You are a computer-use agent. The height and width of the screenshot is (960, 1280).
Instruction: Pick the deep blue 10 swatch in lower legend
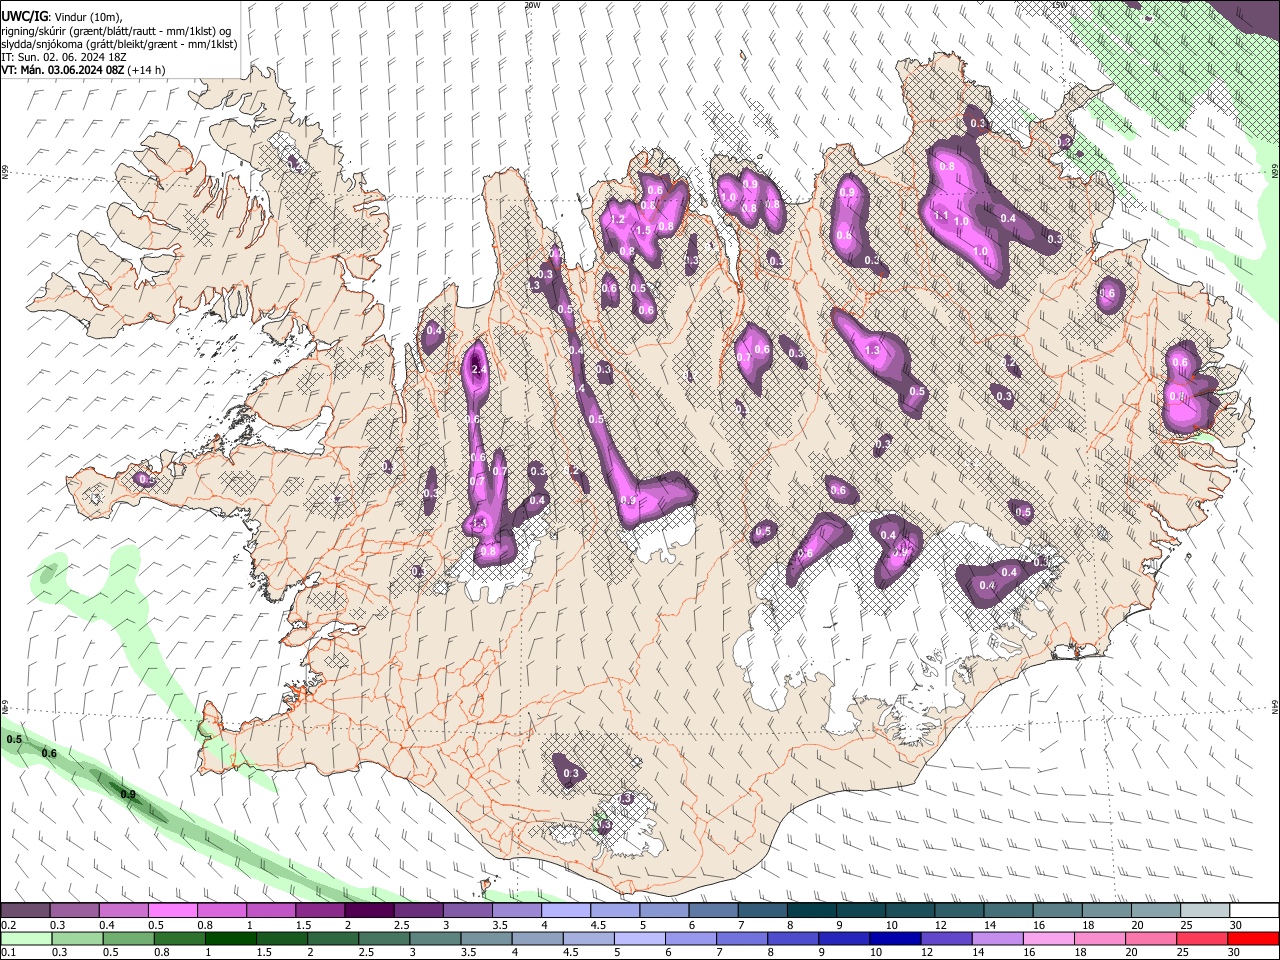pyautogui.click(x=895, y=938)
